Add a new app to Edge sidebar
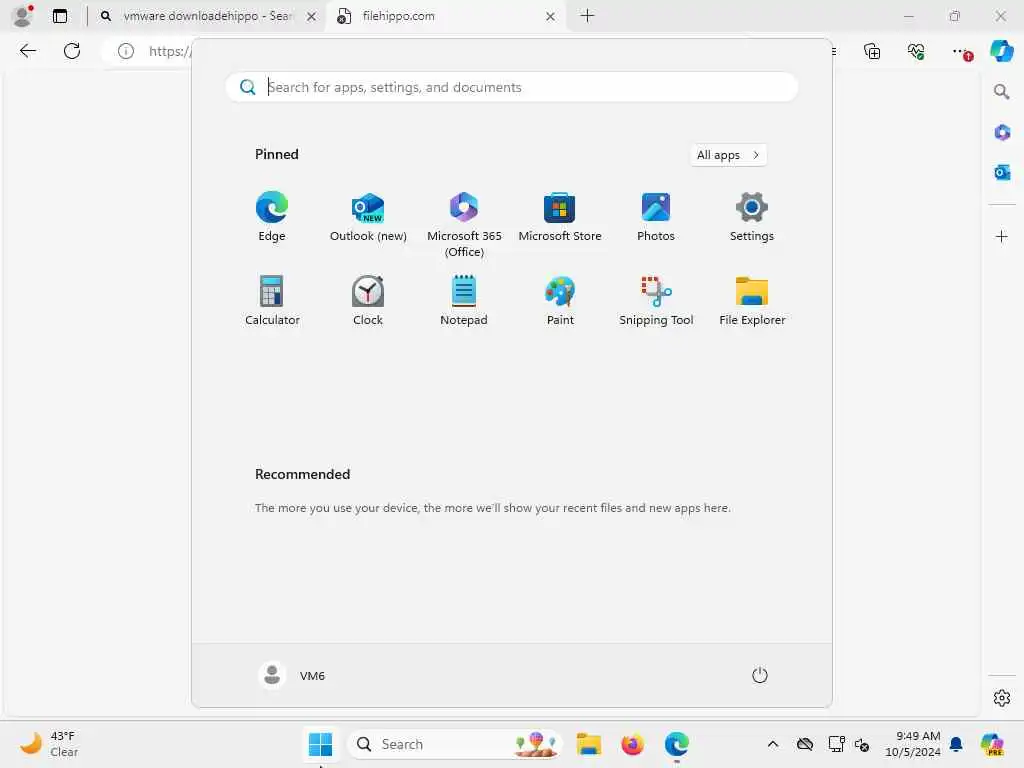The height and width of the screenshot is (768, 1024). pos(1001,236)
